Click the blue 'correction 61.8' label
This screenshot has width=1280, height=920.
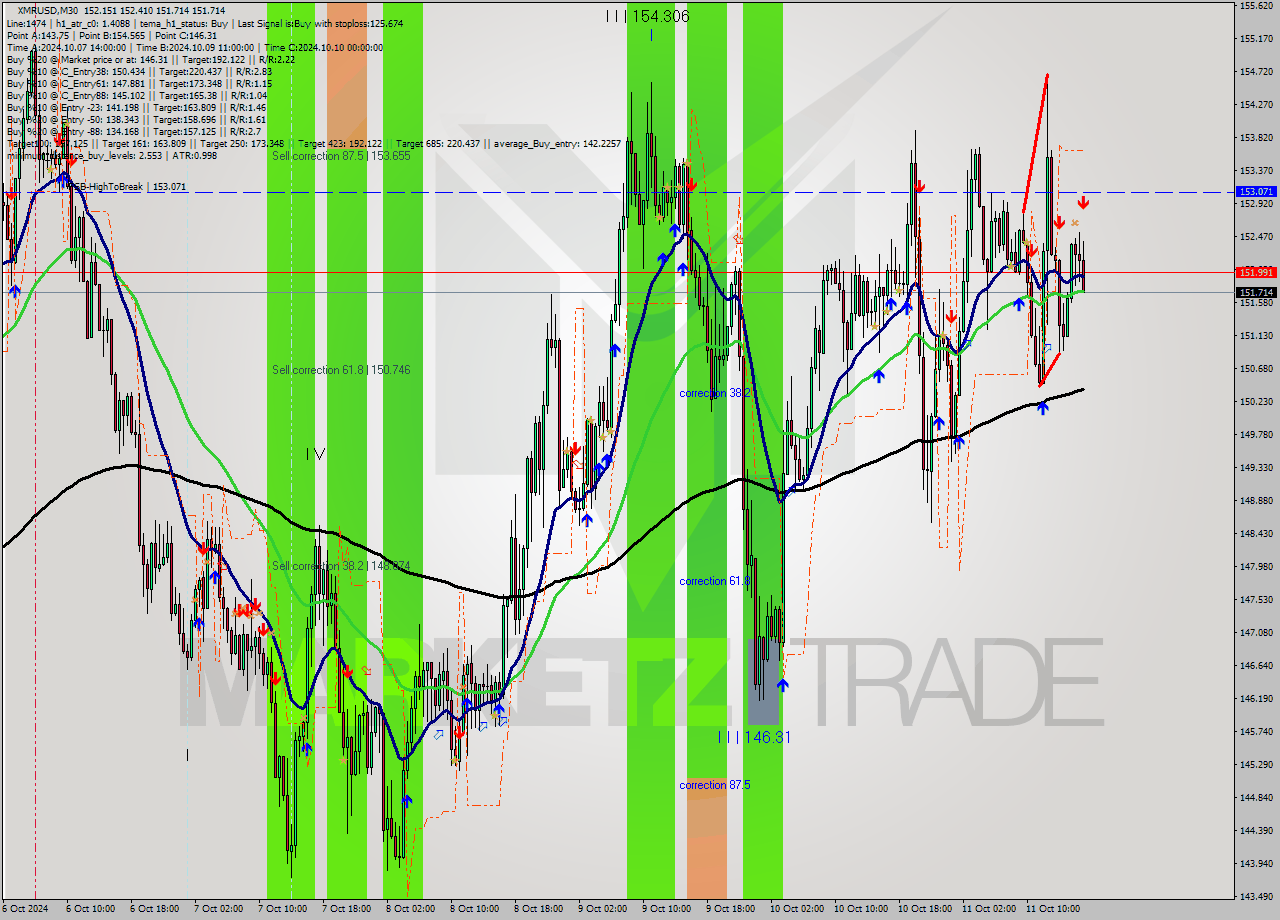715,581
